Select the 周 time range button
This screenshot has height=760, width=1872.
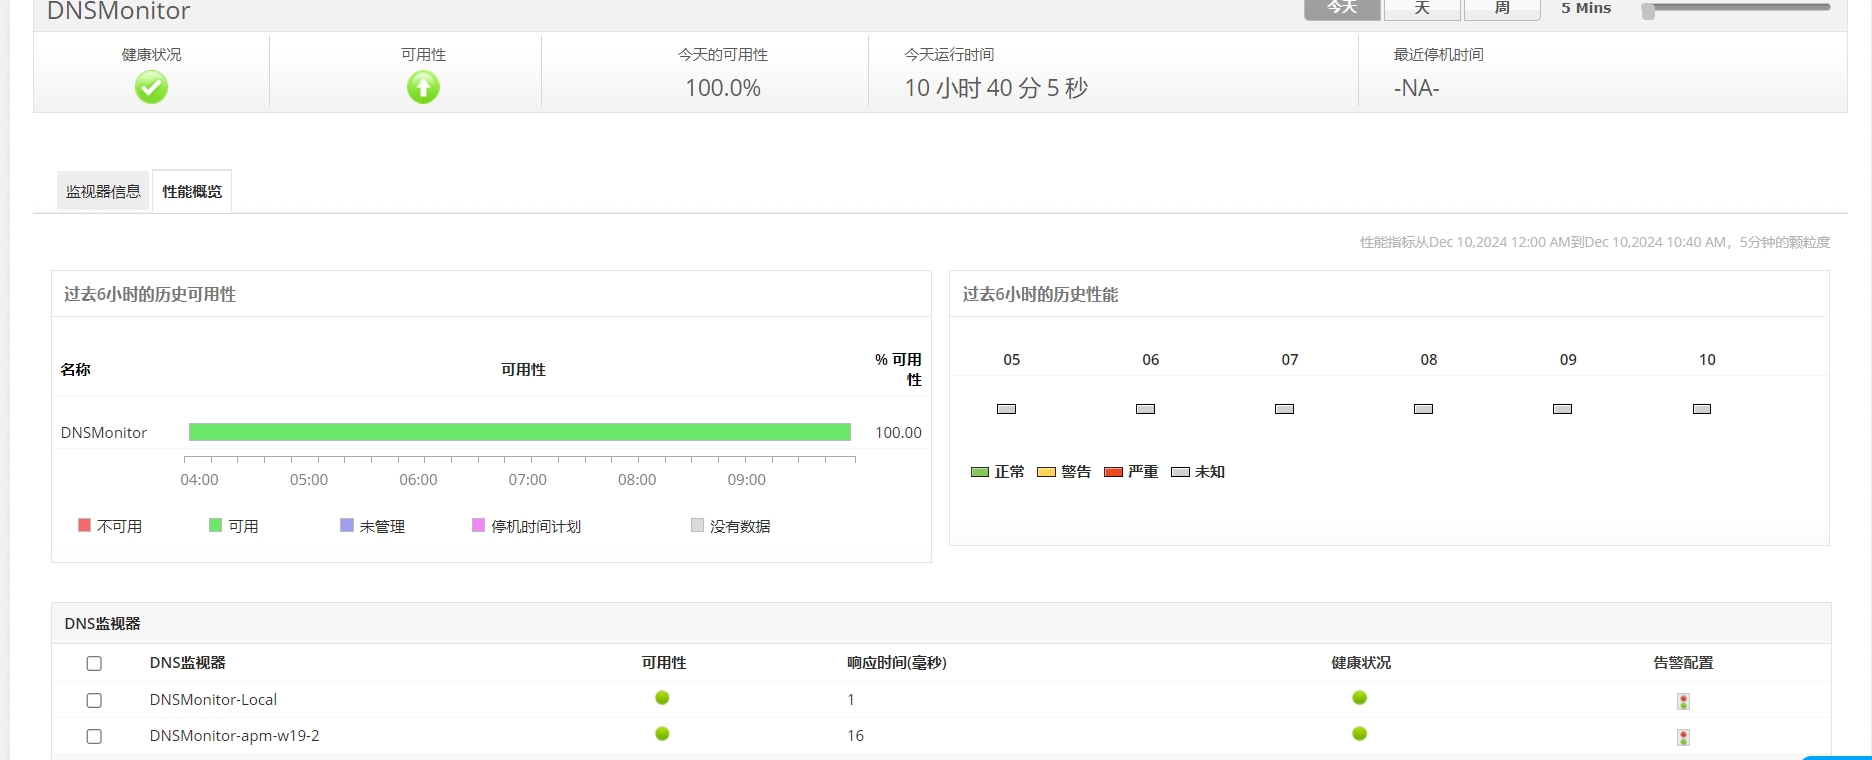1502,8
